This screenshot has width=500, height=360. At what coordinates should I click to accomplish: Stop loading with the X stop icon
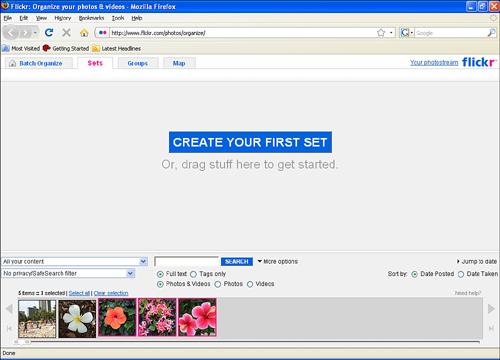pos(67,32)
